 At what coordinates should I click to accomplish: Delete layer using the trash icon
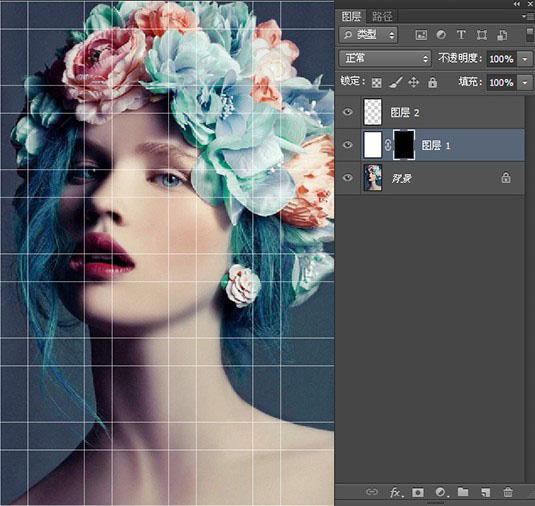508,492
